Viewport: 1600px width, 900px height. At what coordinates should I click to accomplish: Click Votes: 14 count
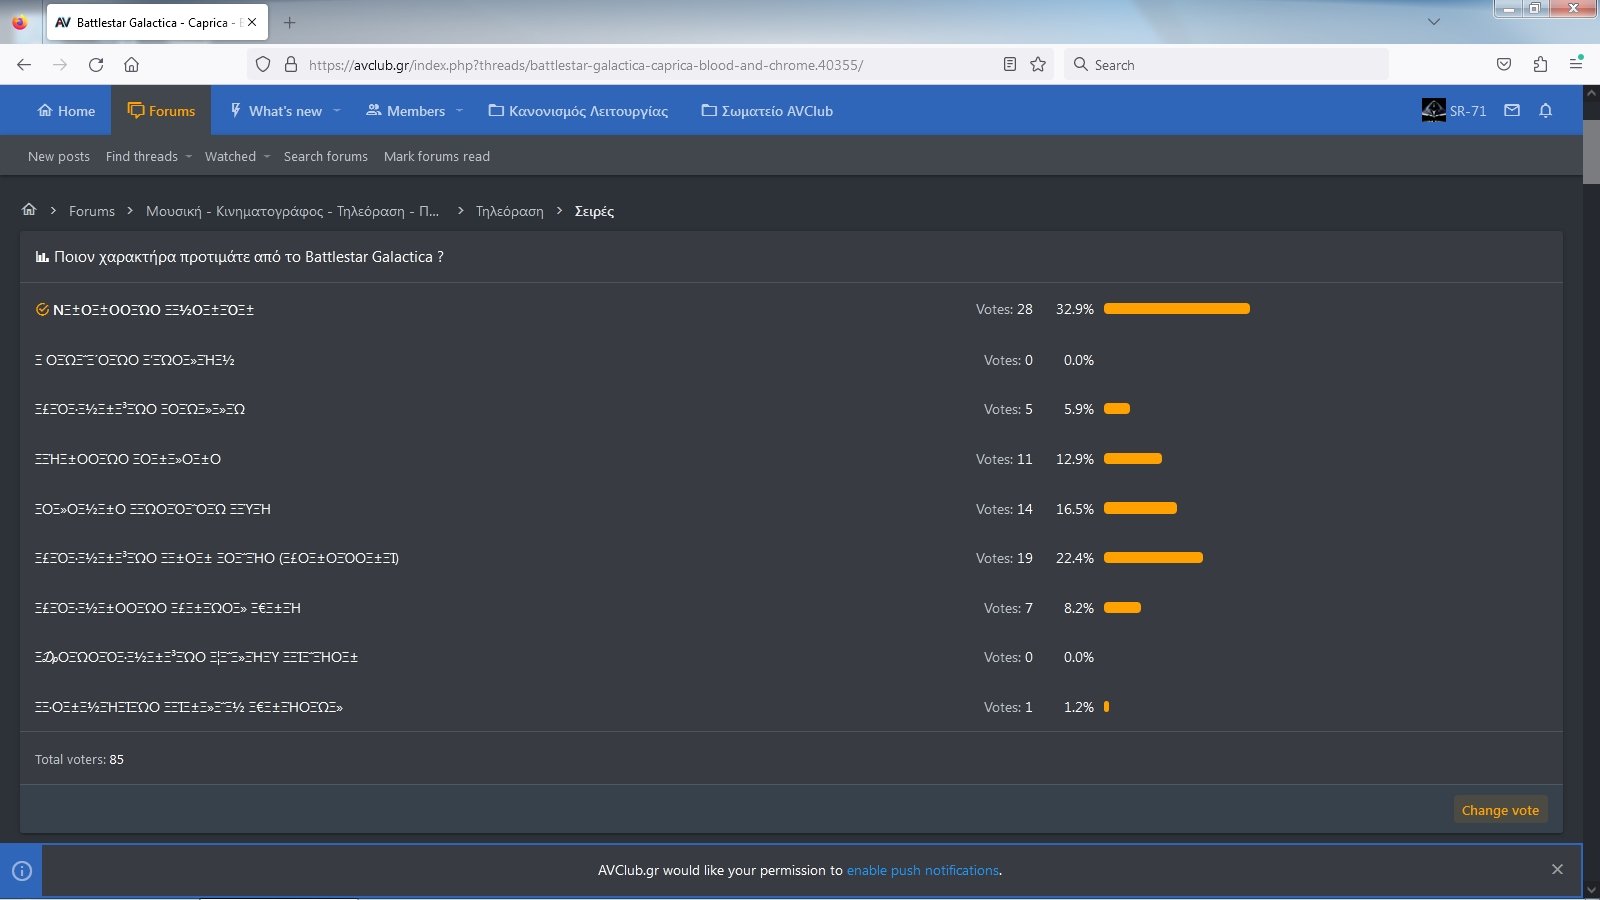pyautogui.click(x=1004, y=509)
